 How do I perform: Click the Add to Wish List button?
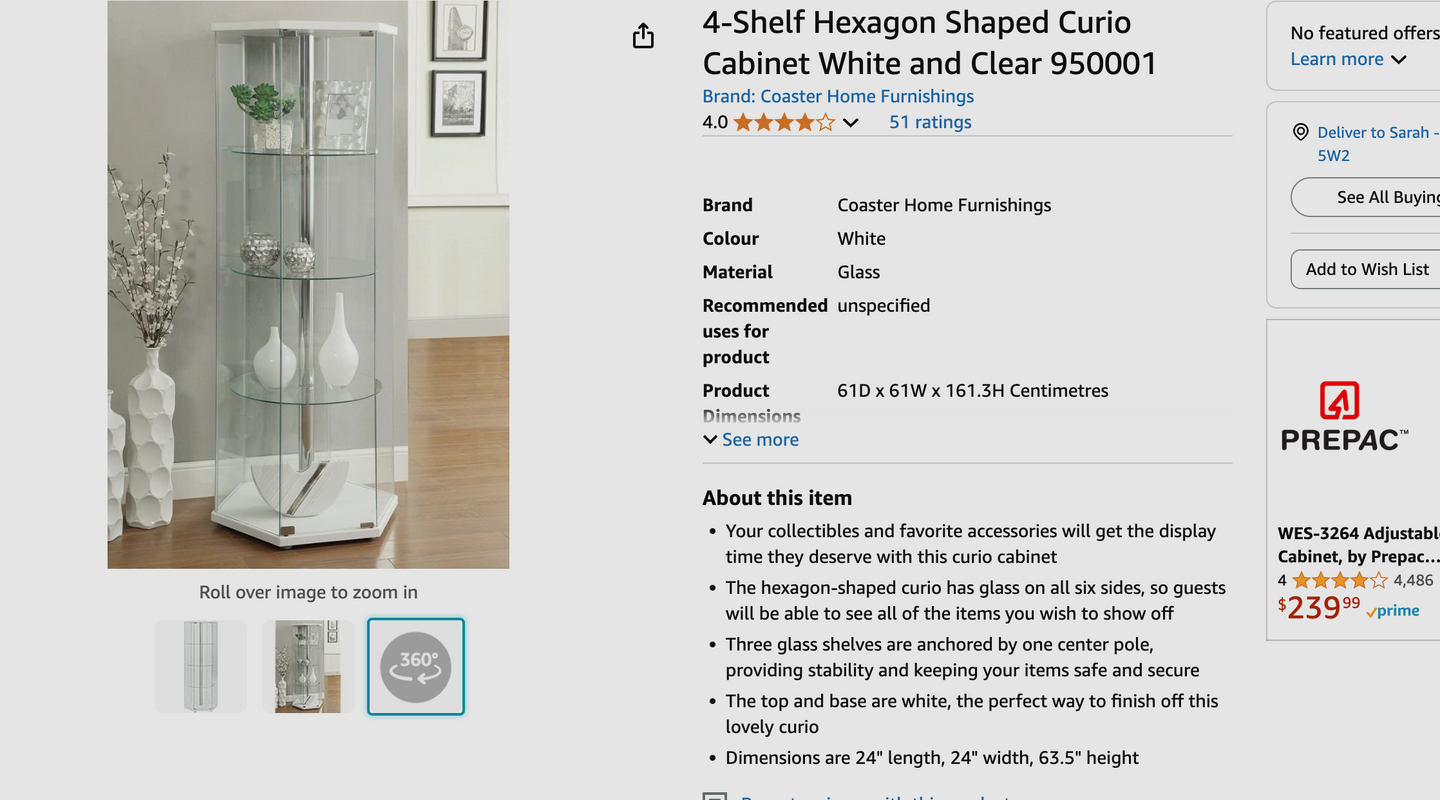tap(1367, 269)
